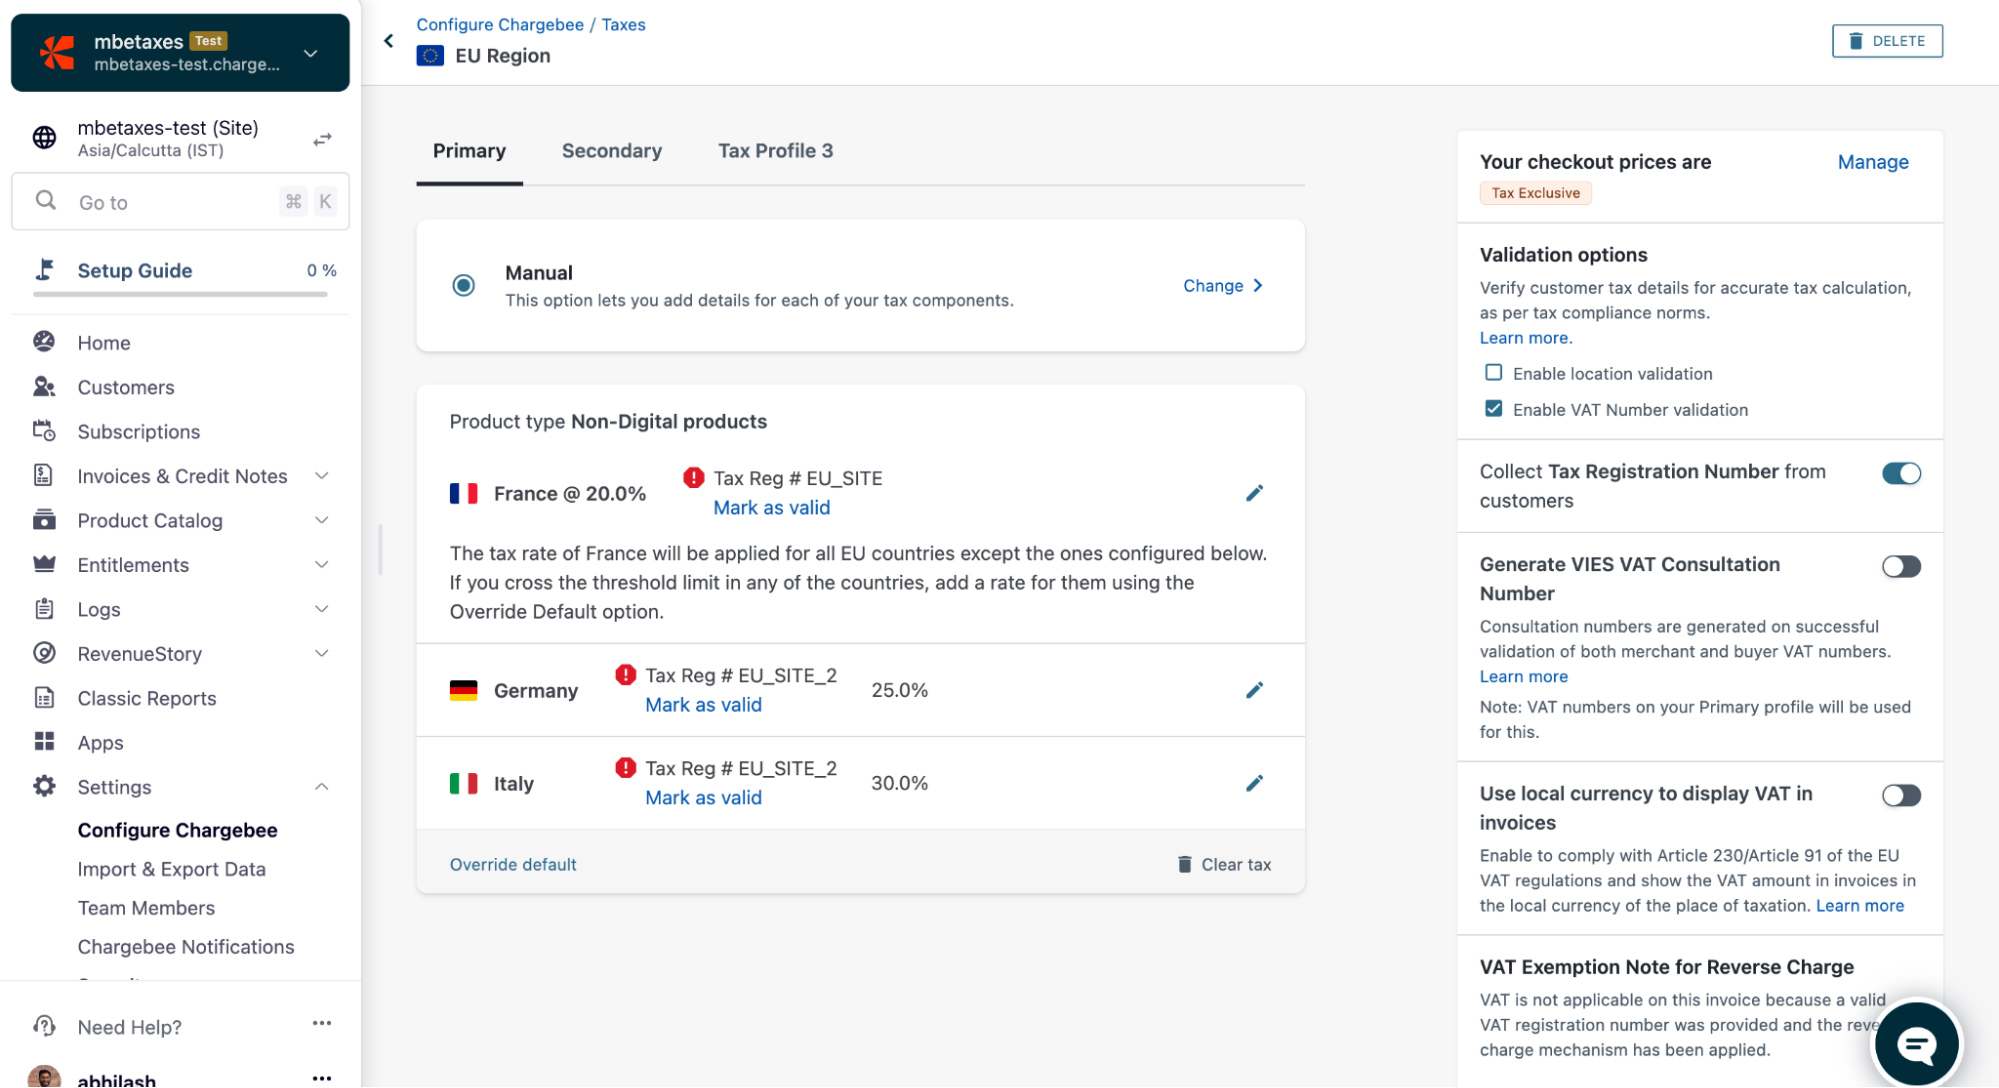Click the DELETE button
This screenshot has height=1088, width=1999.
pyautogui.click(x=1886, y=41)
